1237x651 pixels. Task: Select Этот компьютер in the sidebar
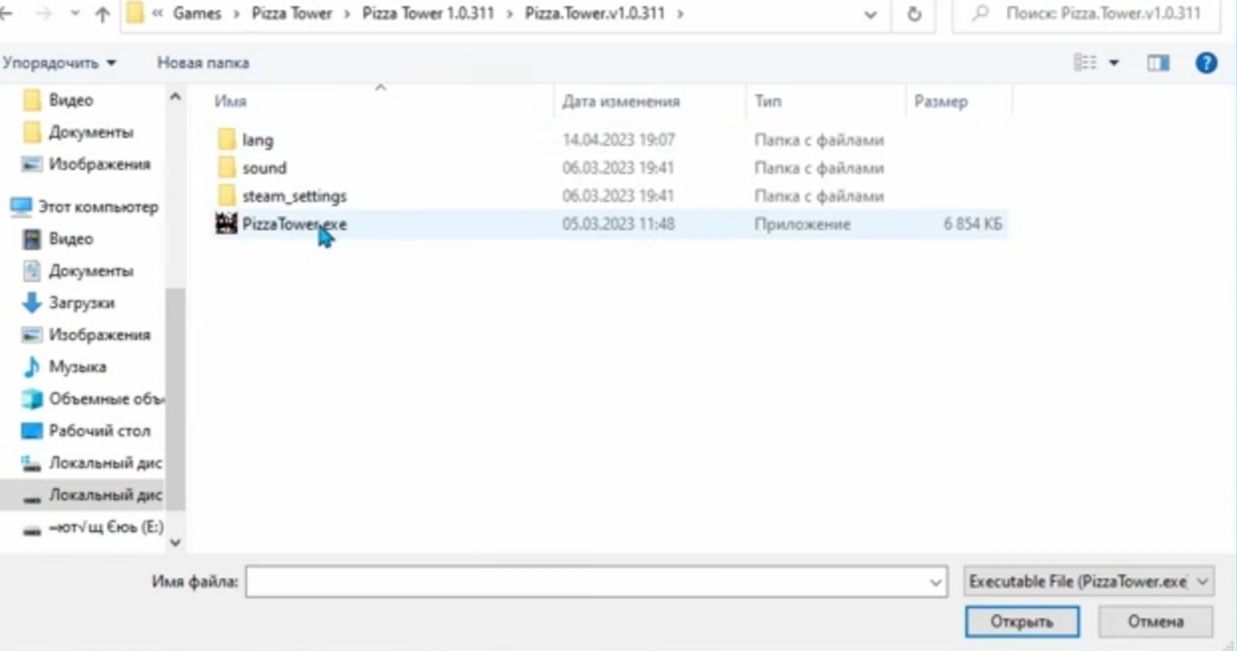pyautogui.click(x=98, y=207)
